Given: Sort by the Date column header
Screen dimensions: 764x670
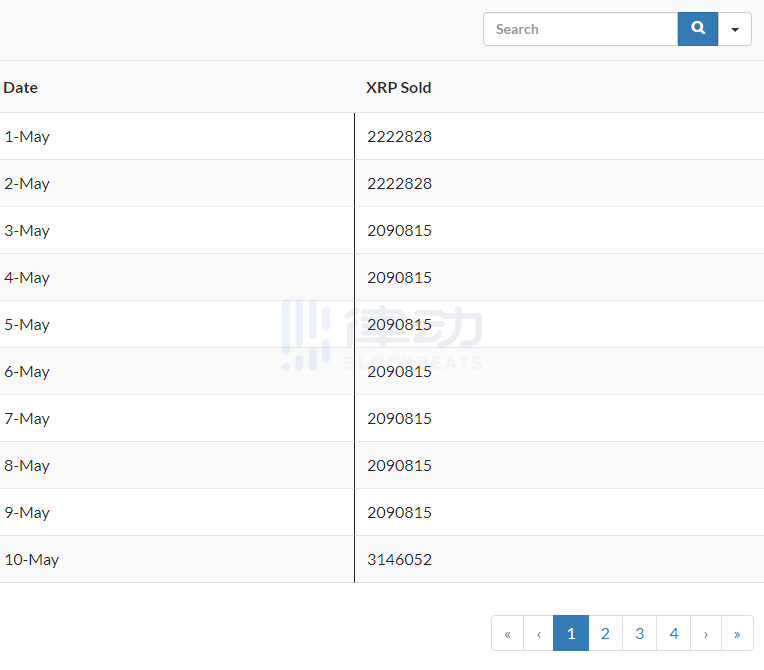Looking at the screenshot, I should click(x=20, y=88).
